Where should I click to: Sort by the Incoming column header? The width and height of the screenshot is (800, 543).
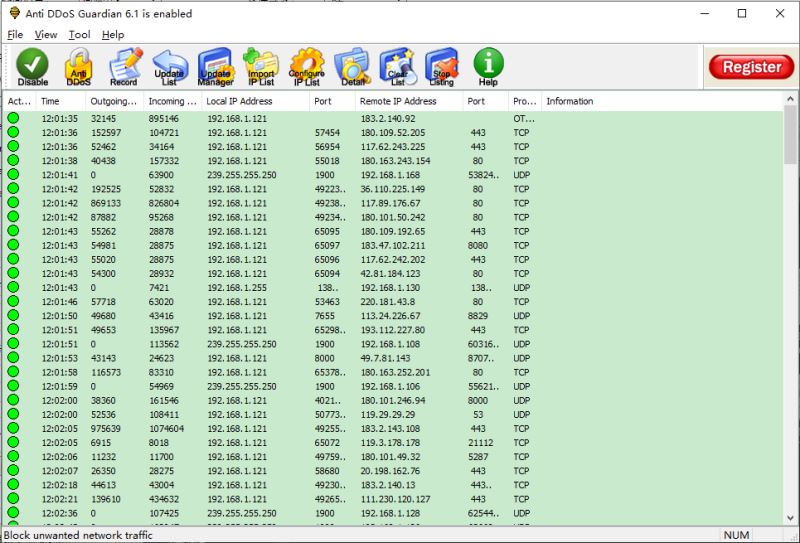pyautogui.click(x=173, y=101)
